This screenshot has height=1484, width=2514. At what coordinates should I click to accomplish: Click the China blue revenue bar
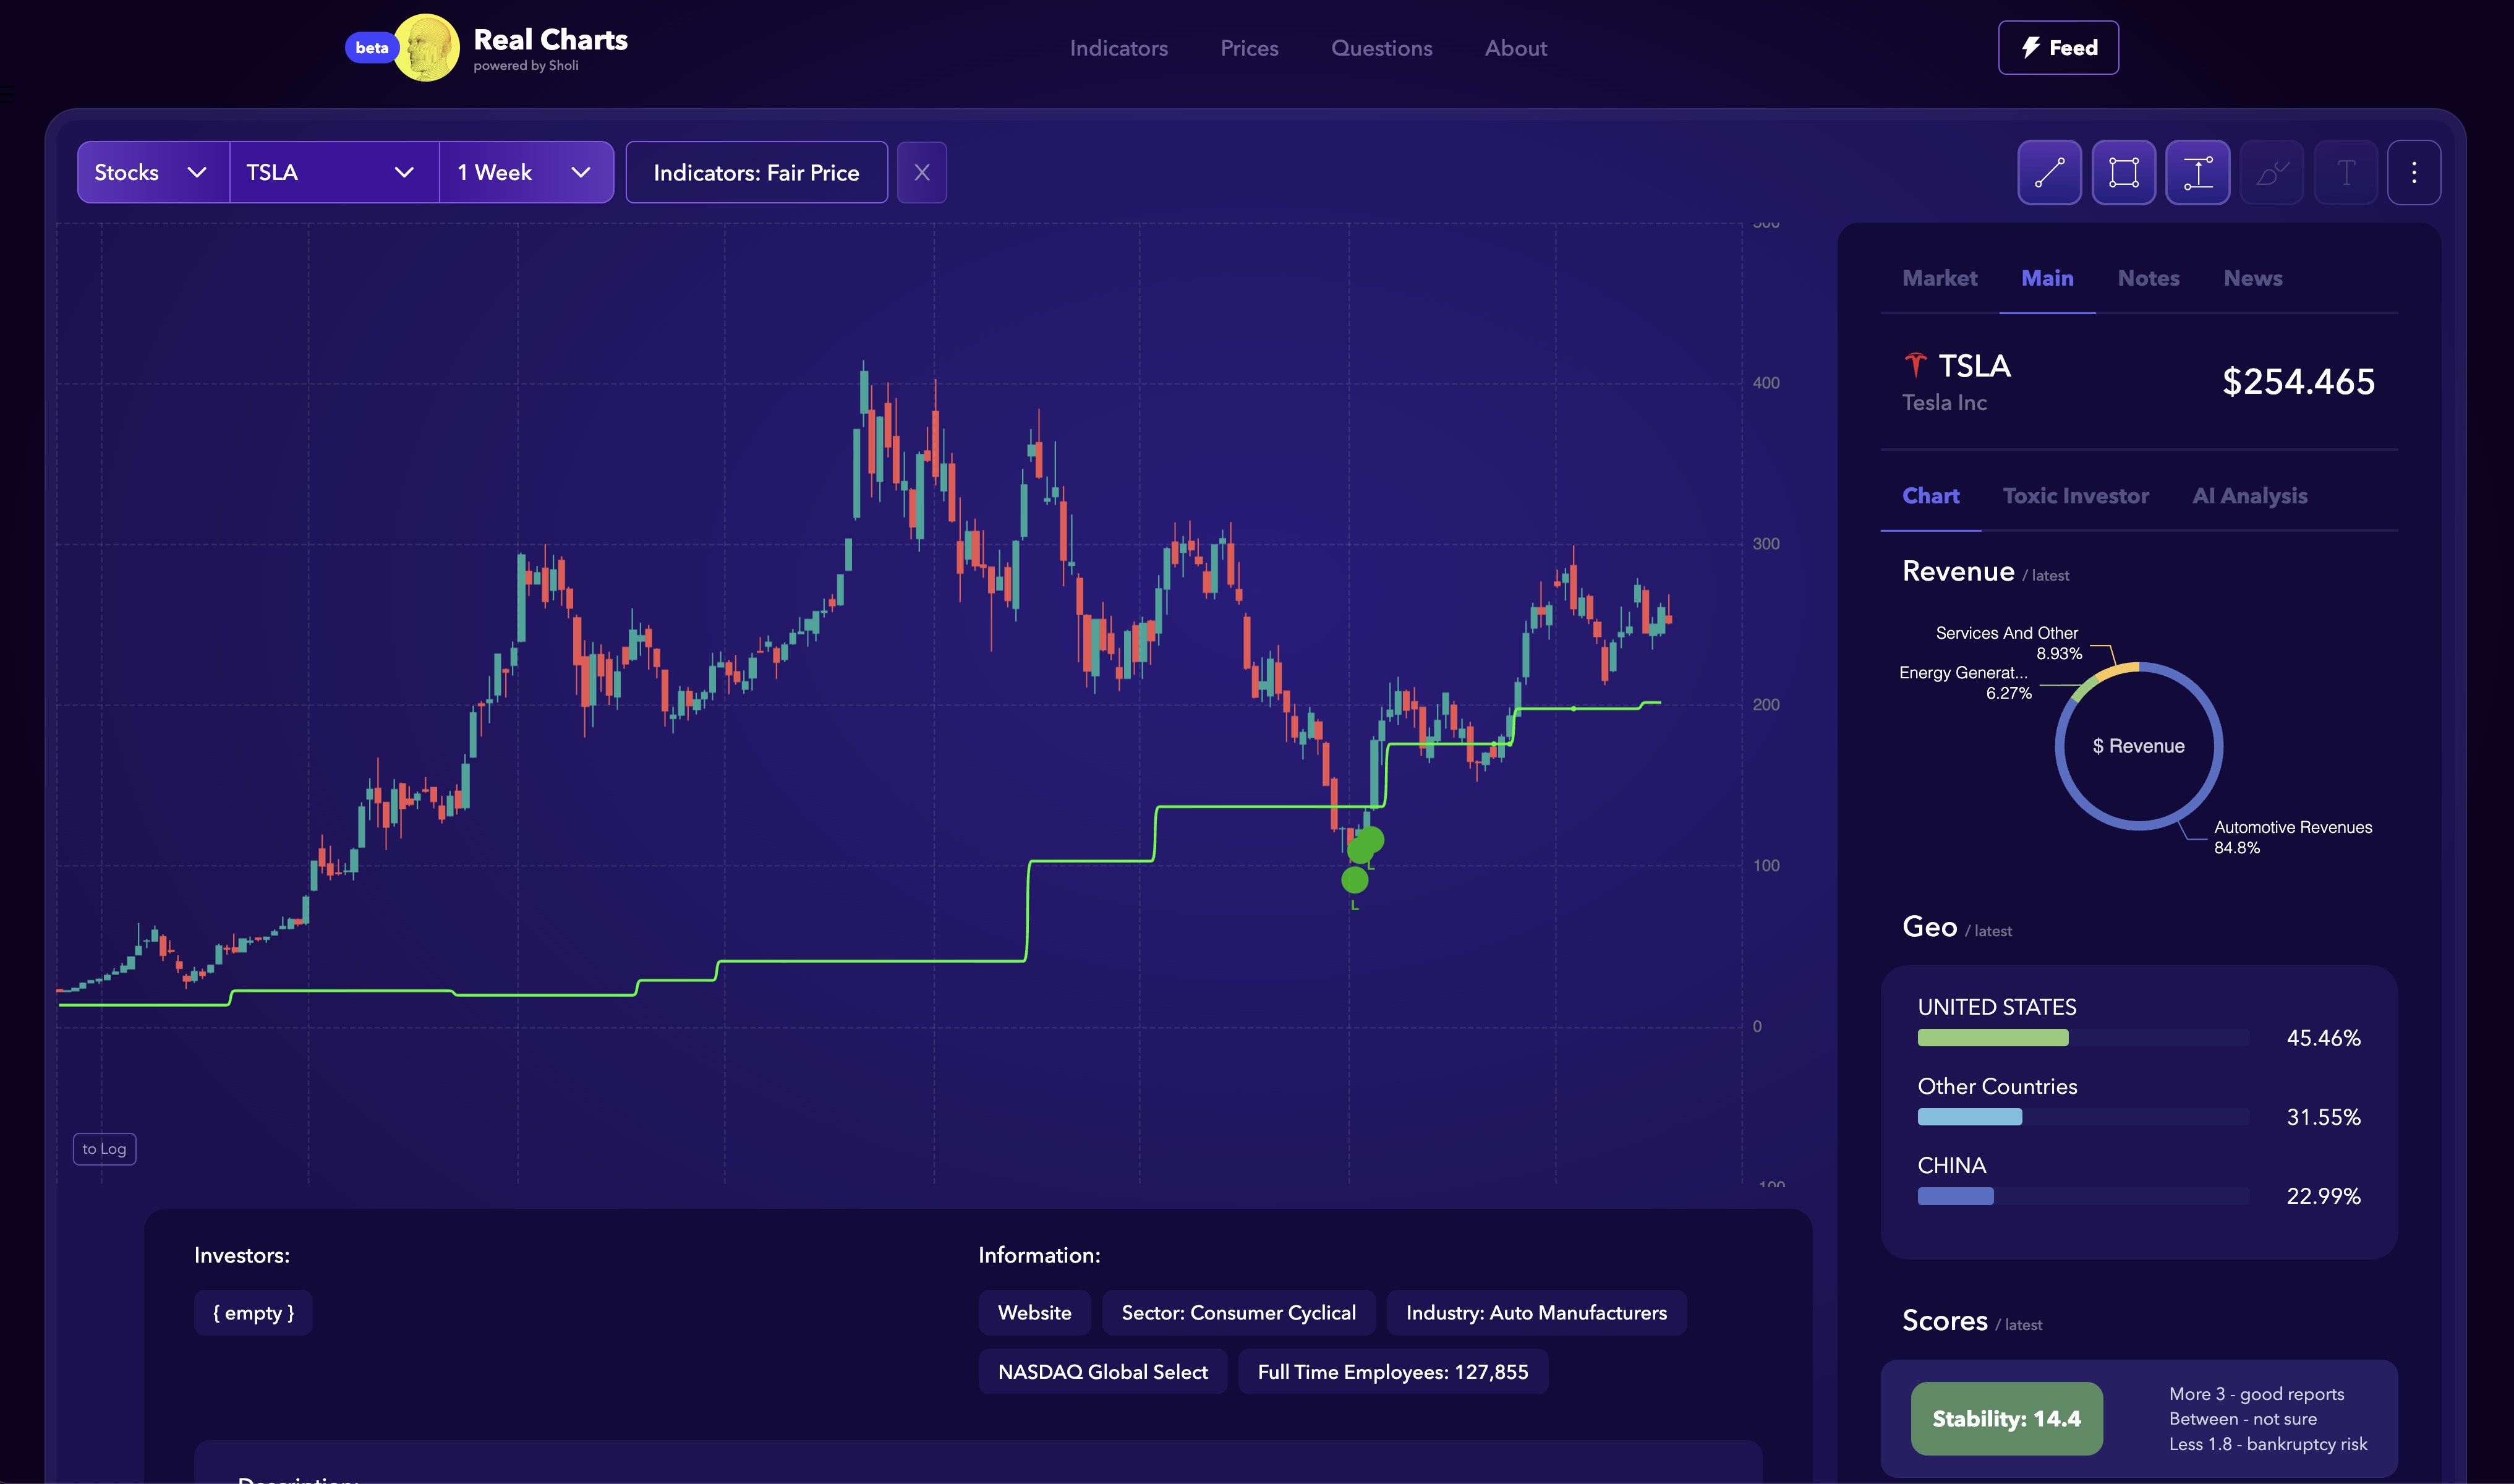pos(1955,1196)
